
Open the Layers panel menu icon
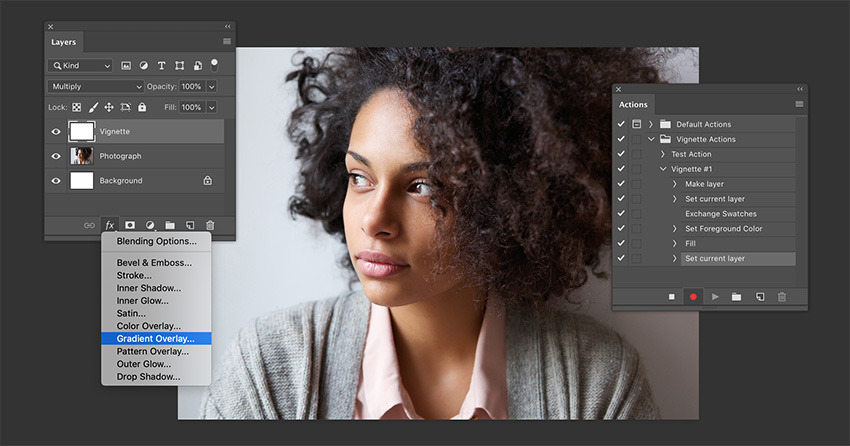(x=227, y=42)
